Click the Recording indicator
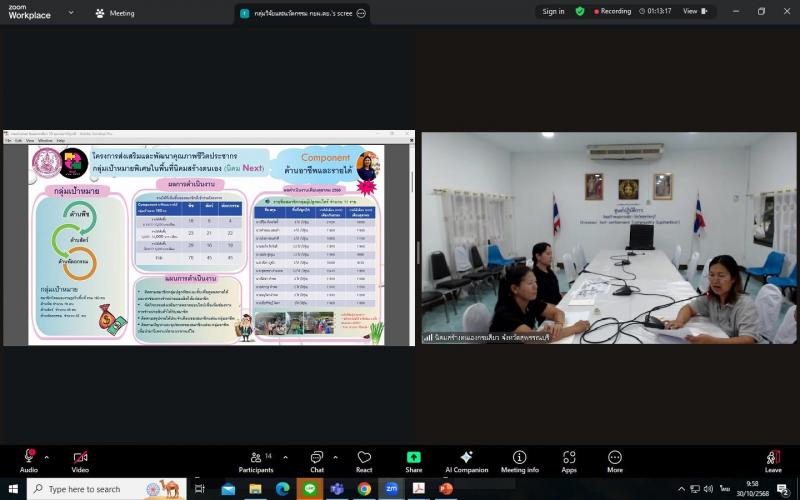The width and height of the screenshot is (800, 500). click(x=613, y=11)
